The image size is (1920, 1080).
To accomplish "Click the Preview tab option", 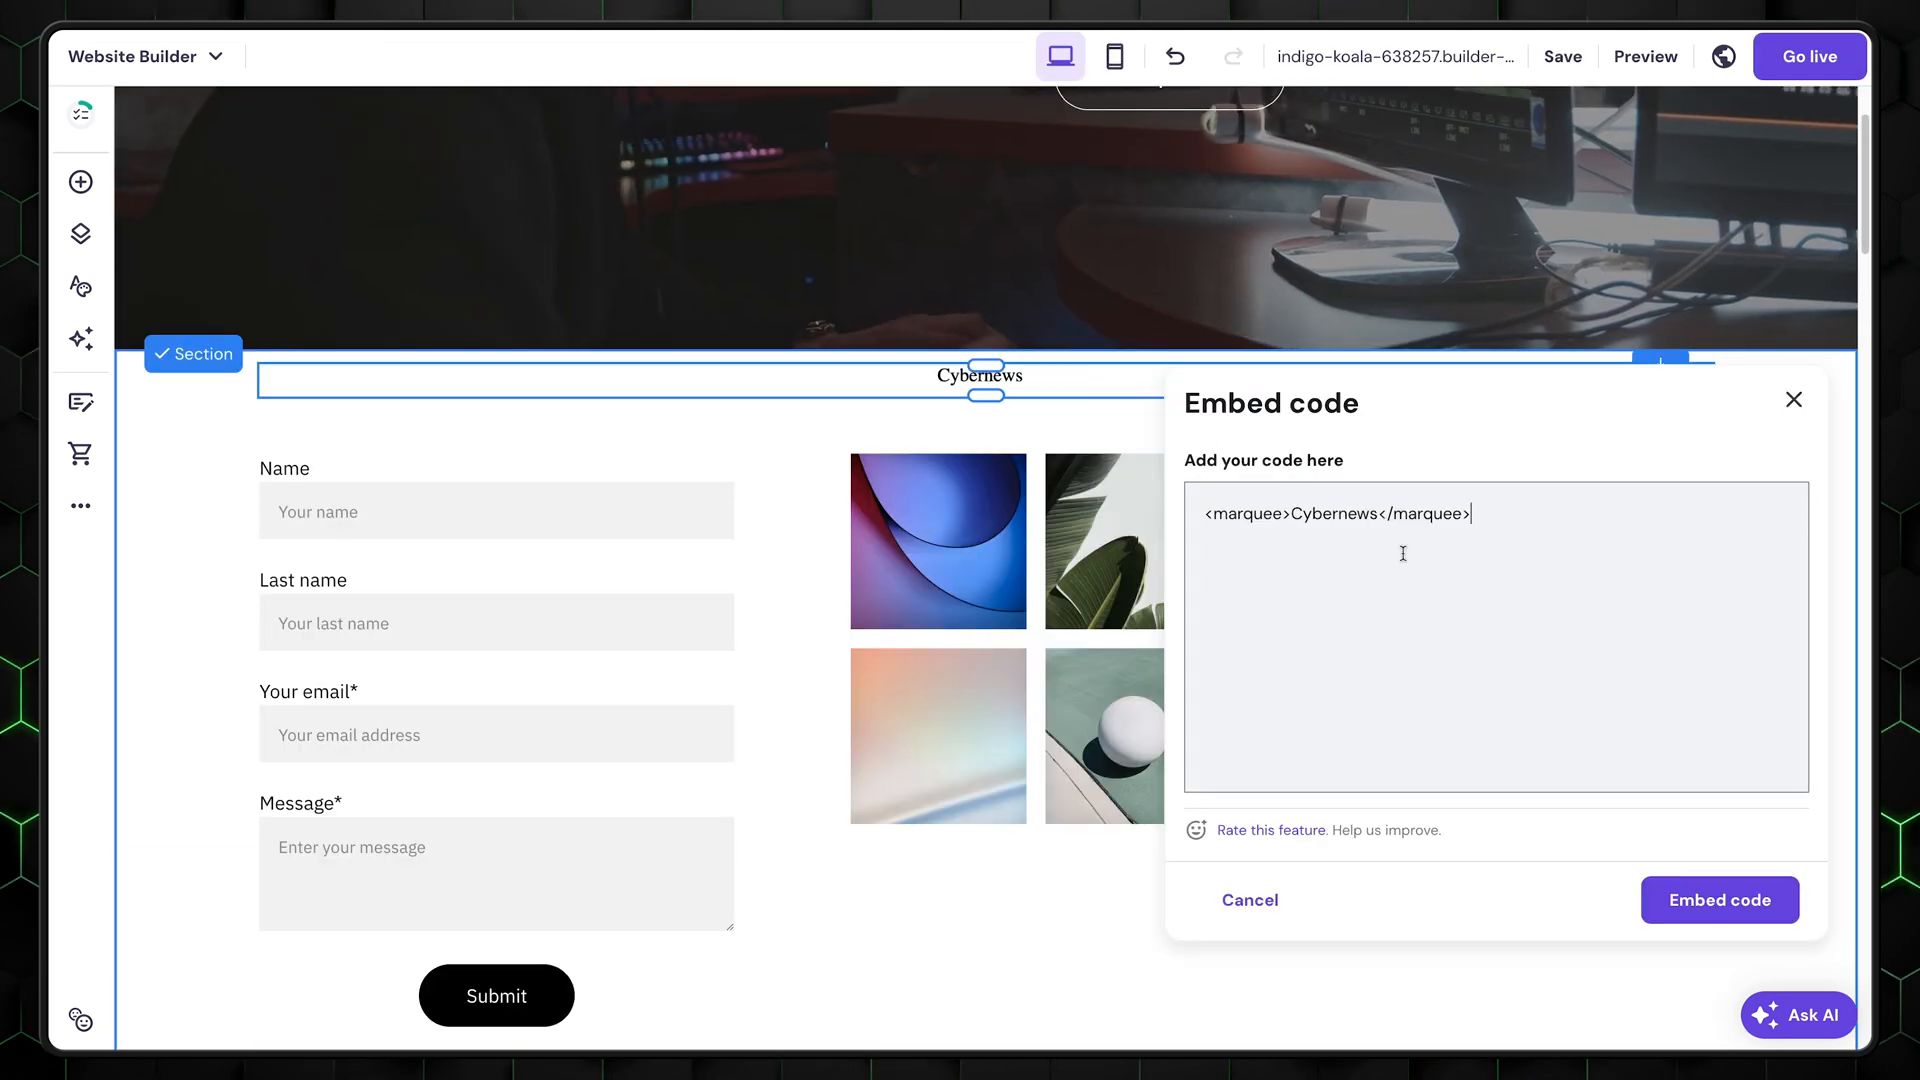I will 1646,55.
